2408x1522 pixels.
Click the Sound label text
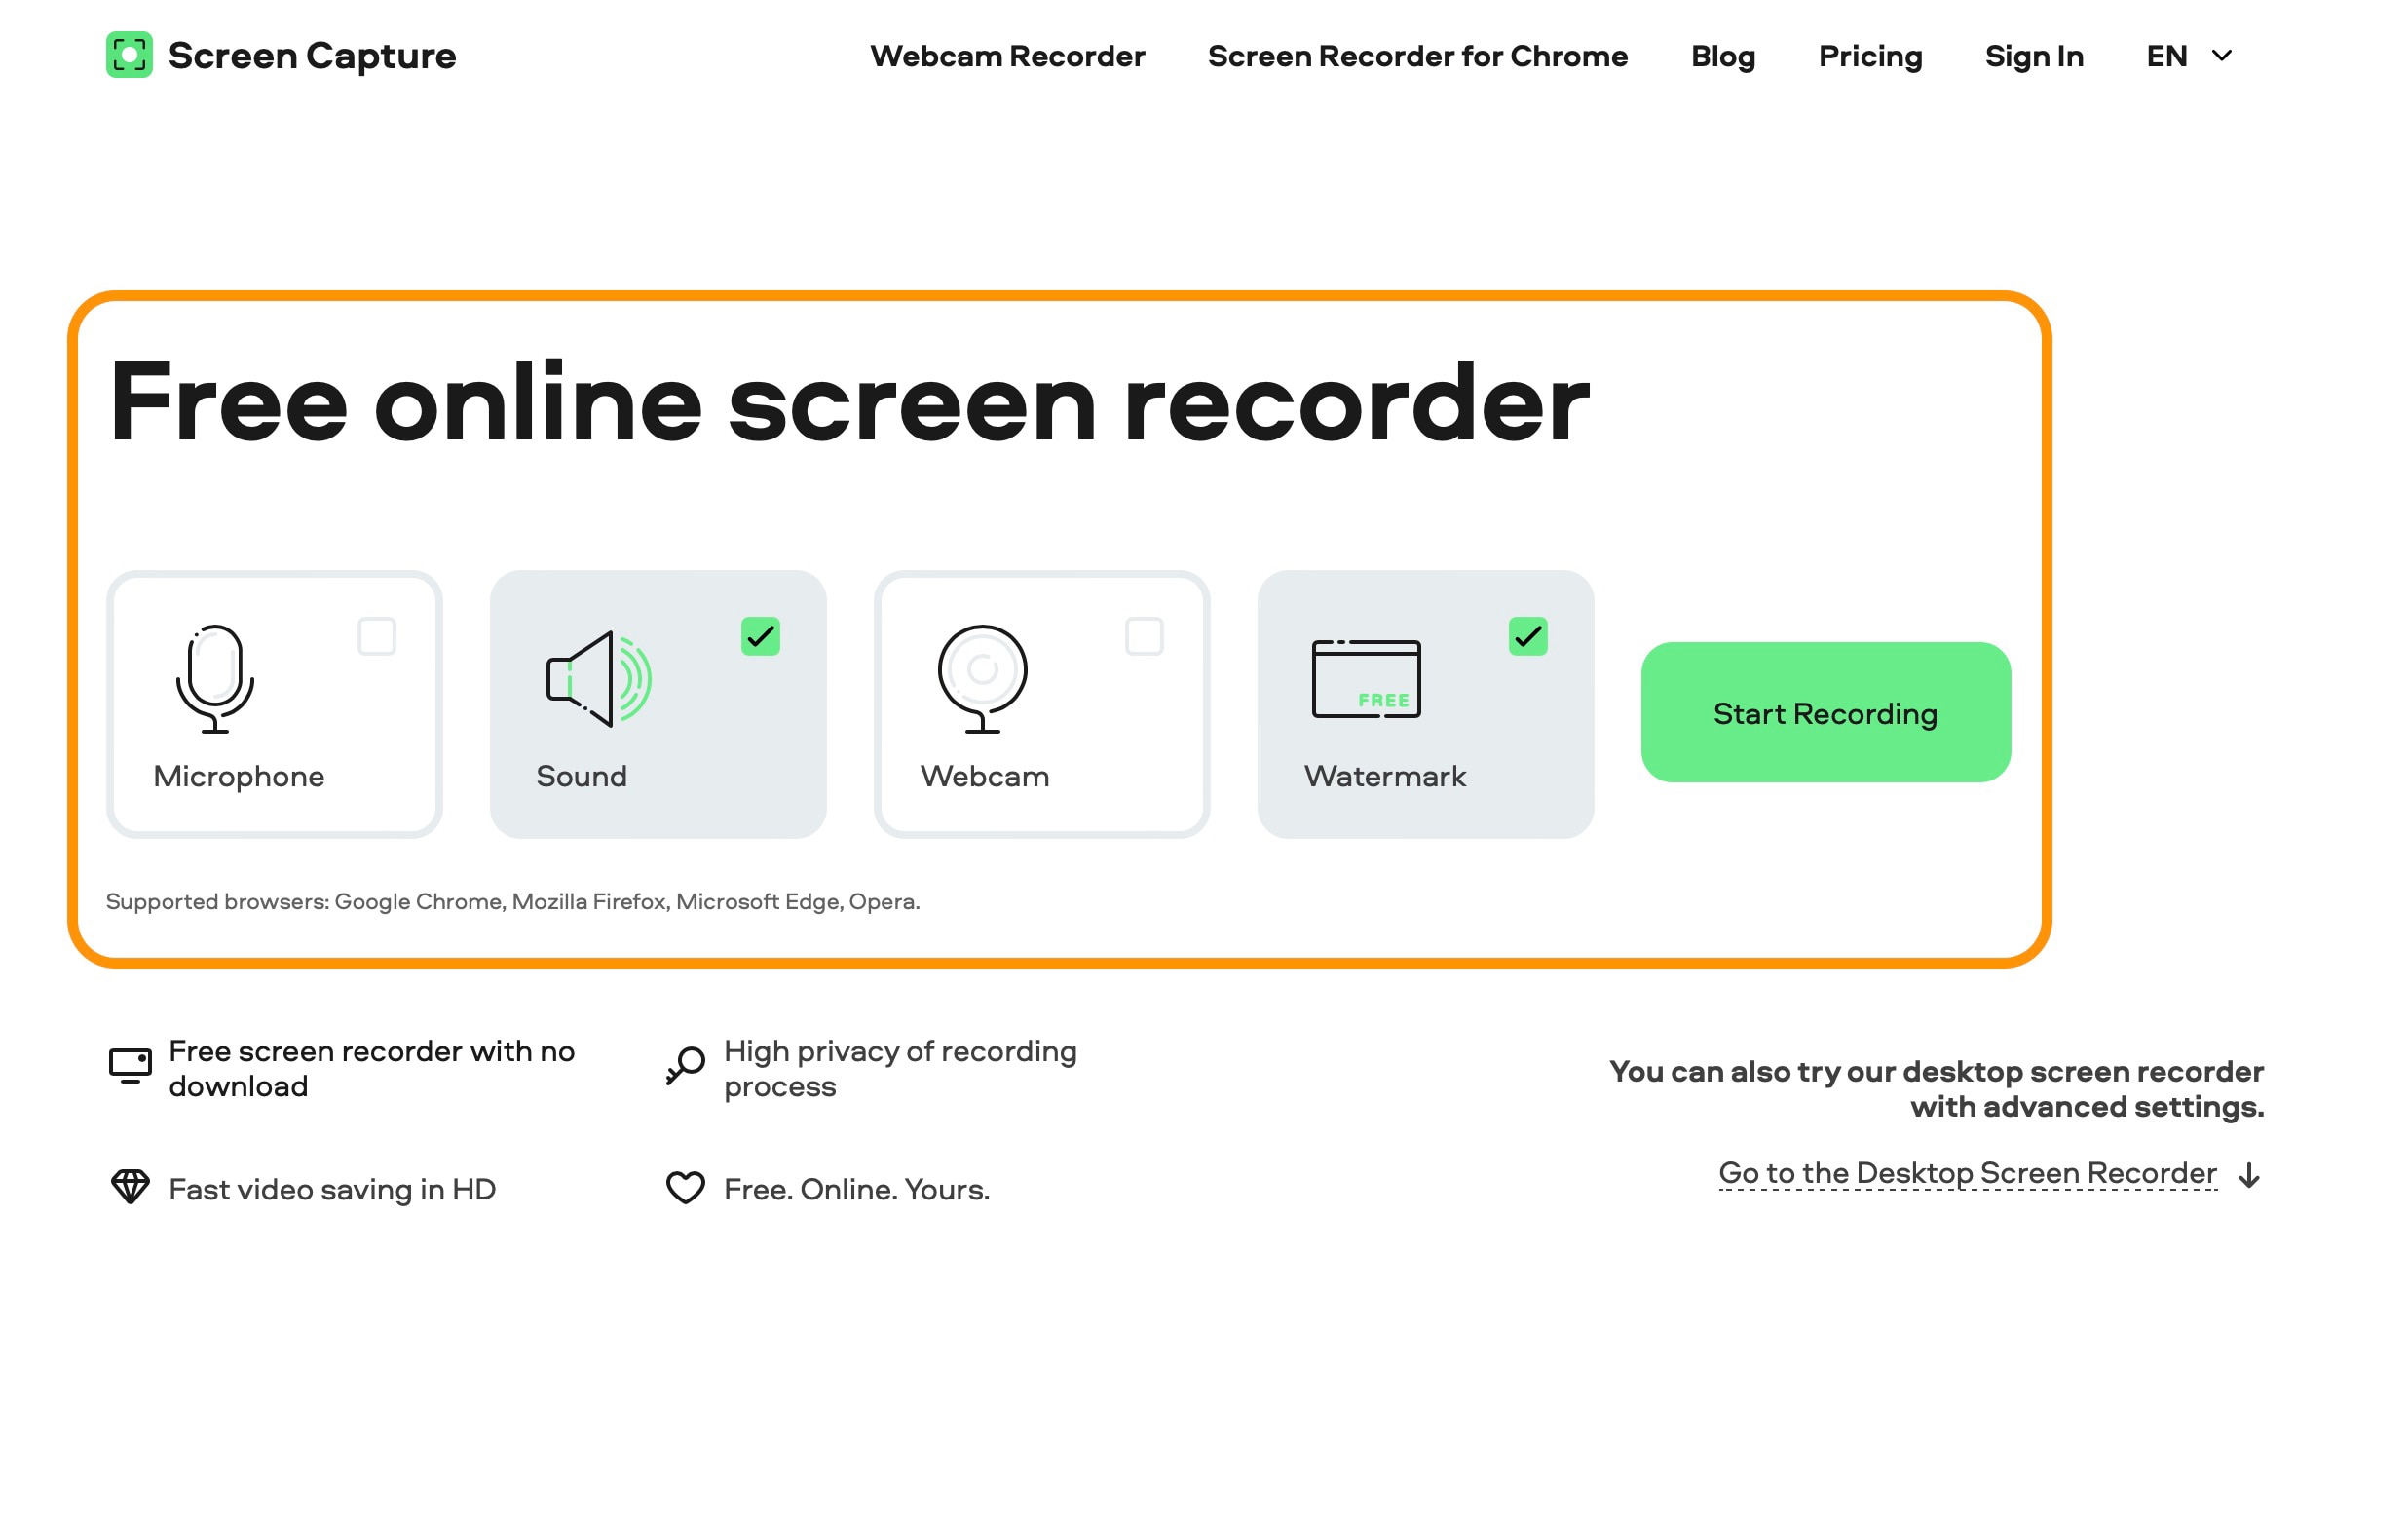[x=581, y=776]
